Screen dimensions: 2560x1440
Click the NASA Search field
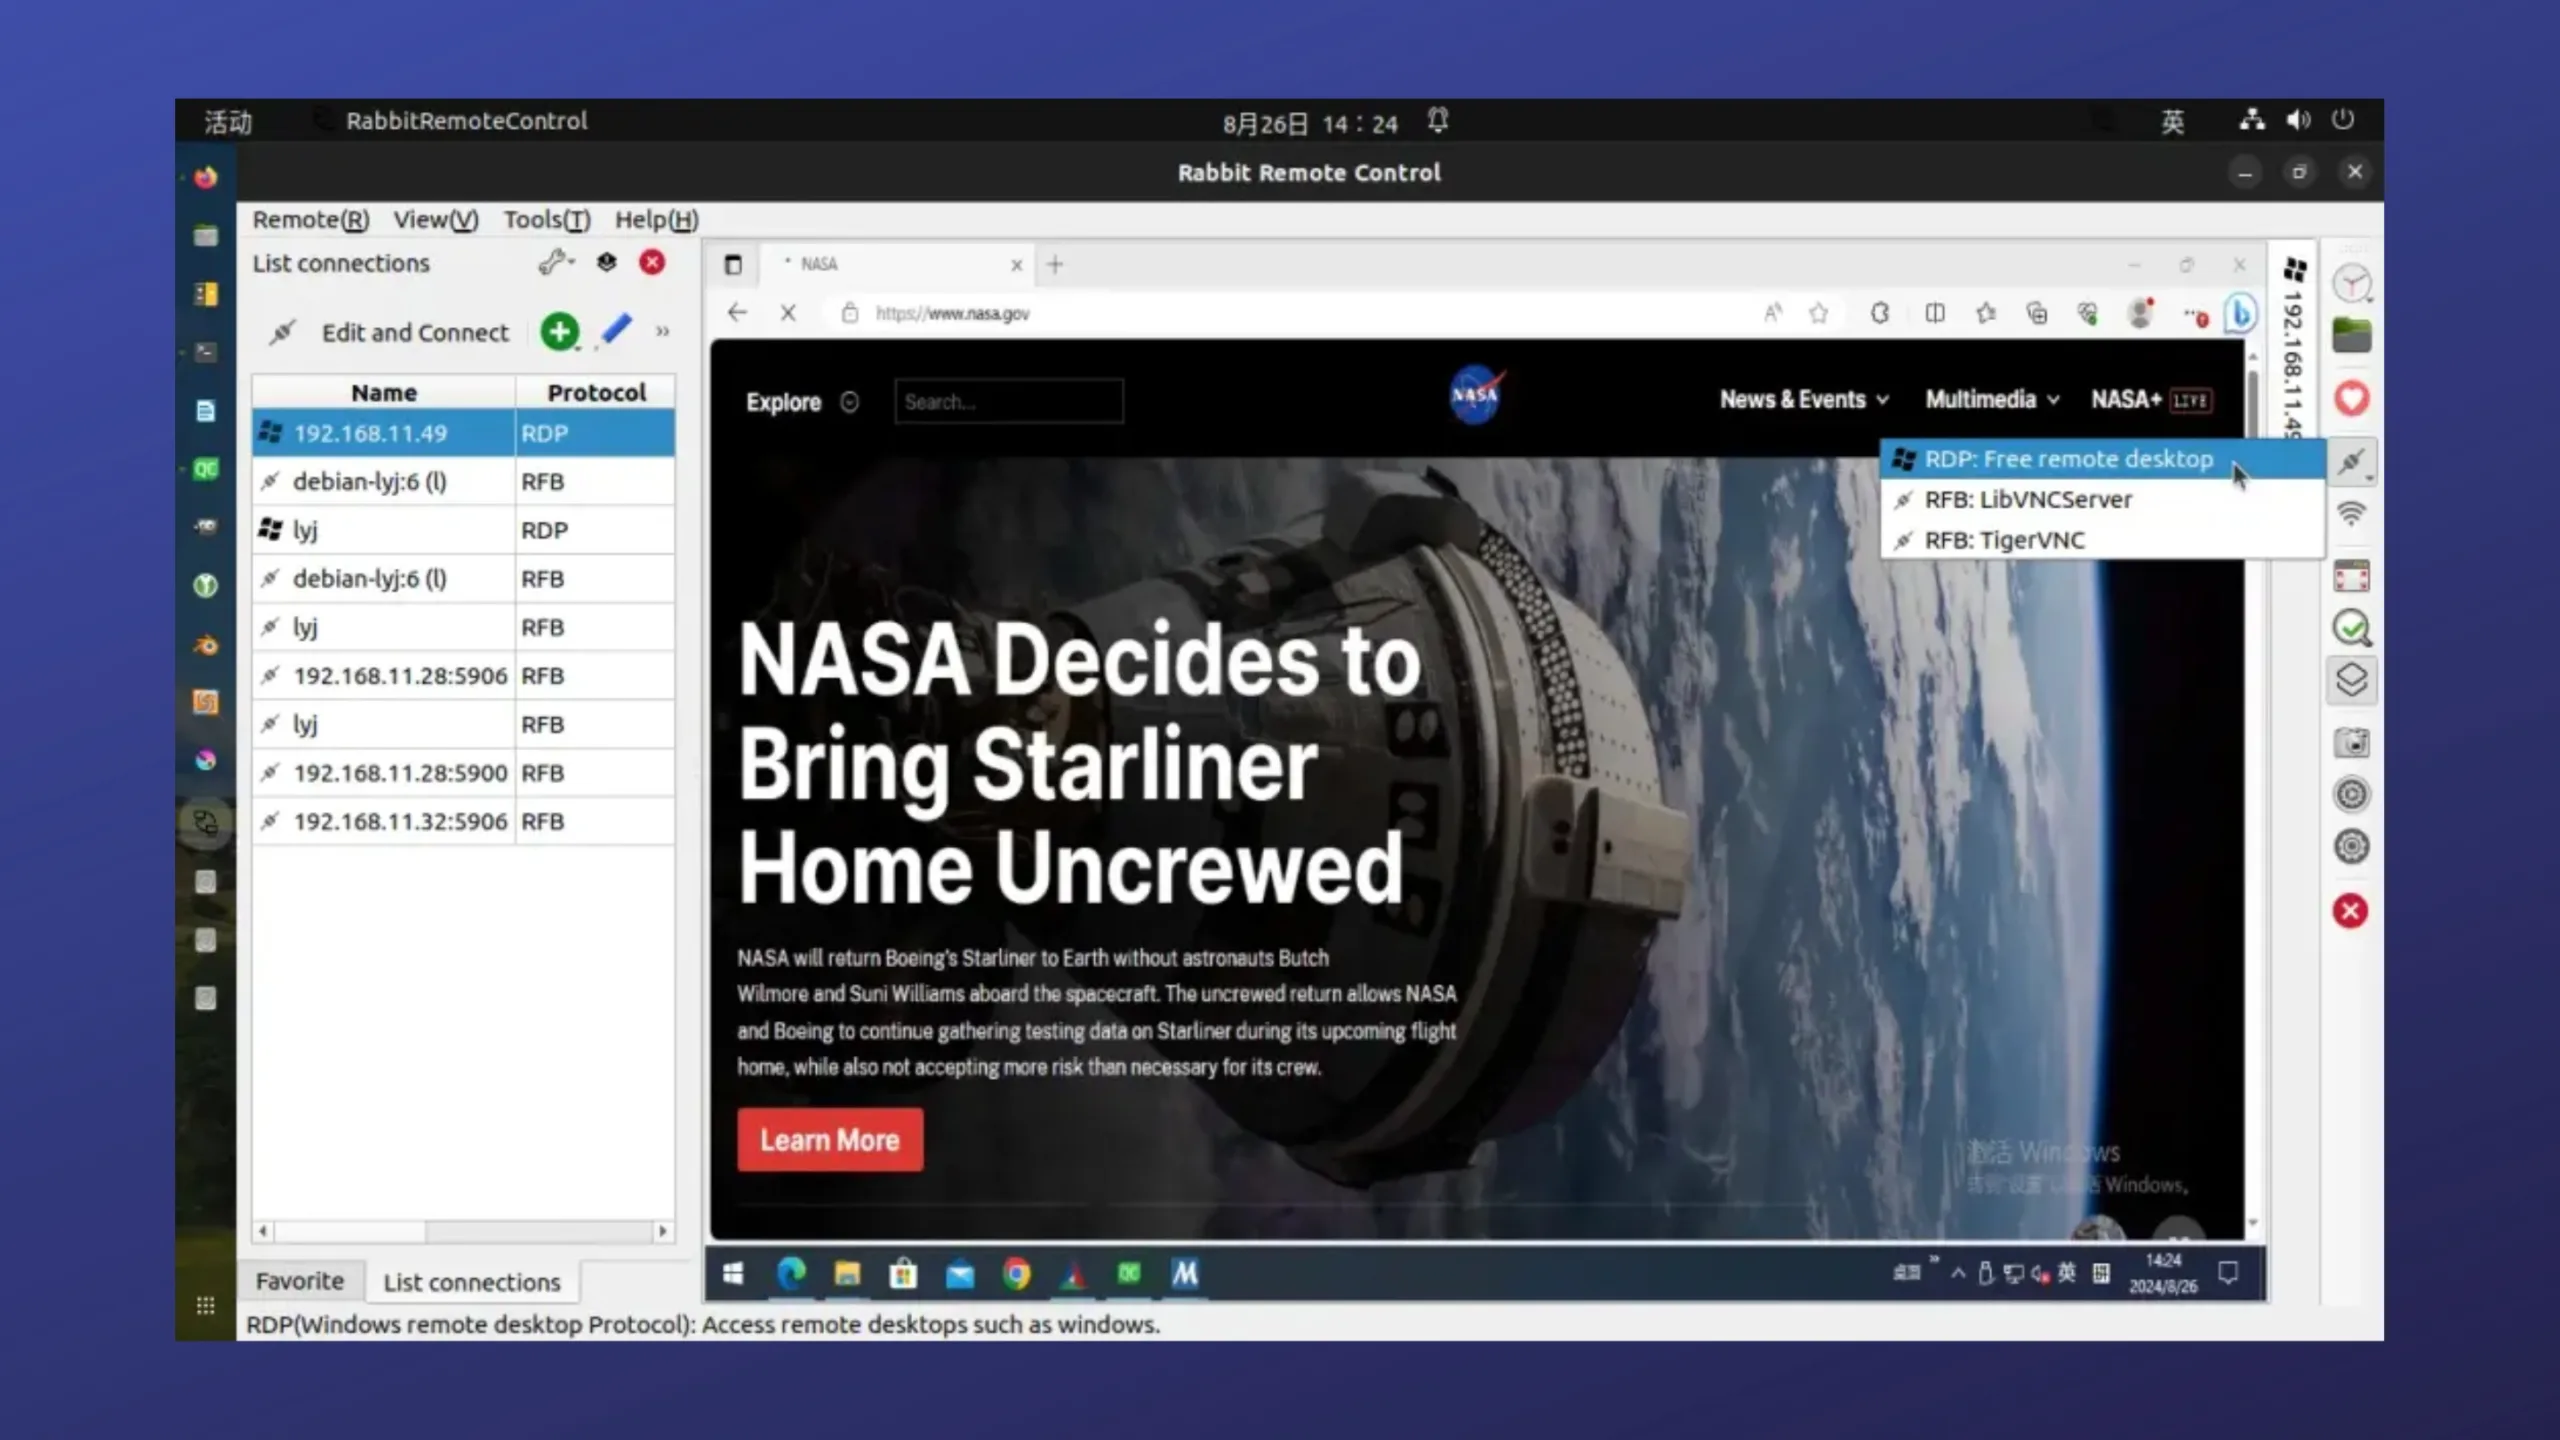point(1009,402)
